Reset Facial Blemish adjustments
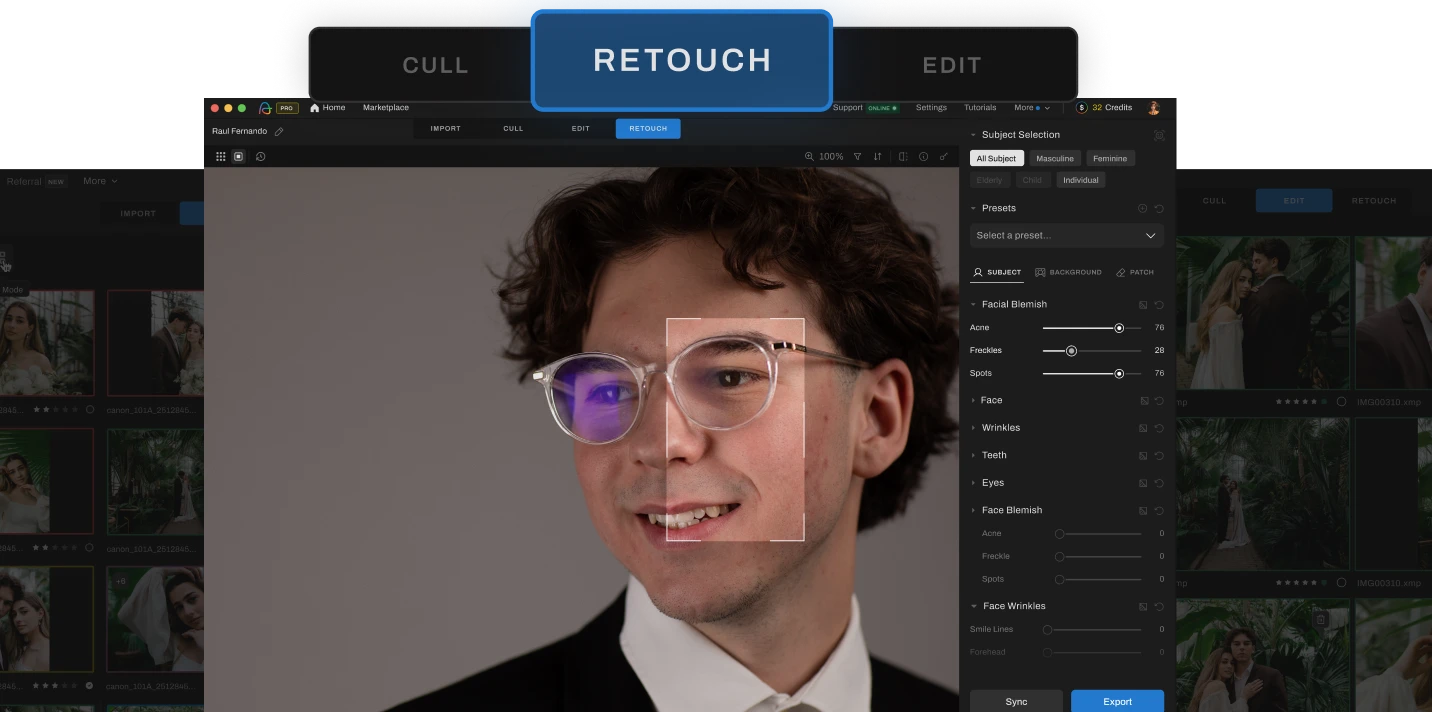The height and width of the screenshot is (712, 1432). pyautogui.click(x=1159, y=304)
